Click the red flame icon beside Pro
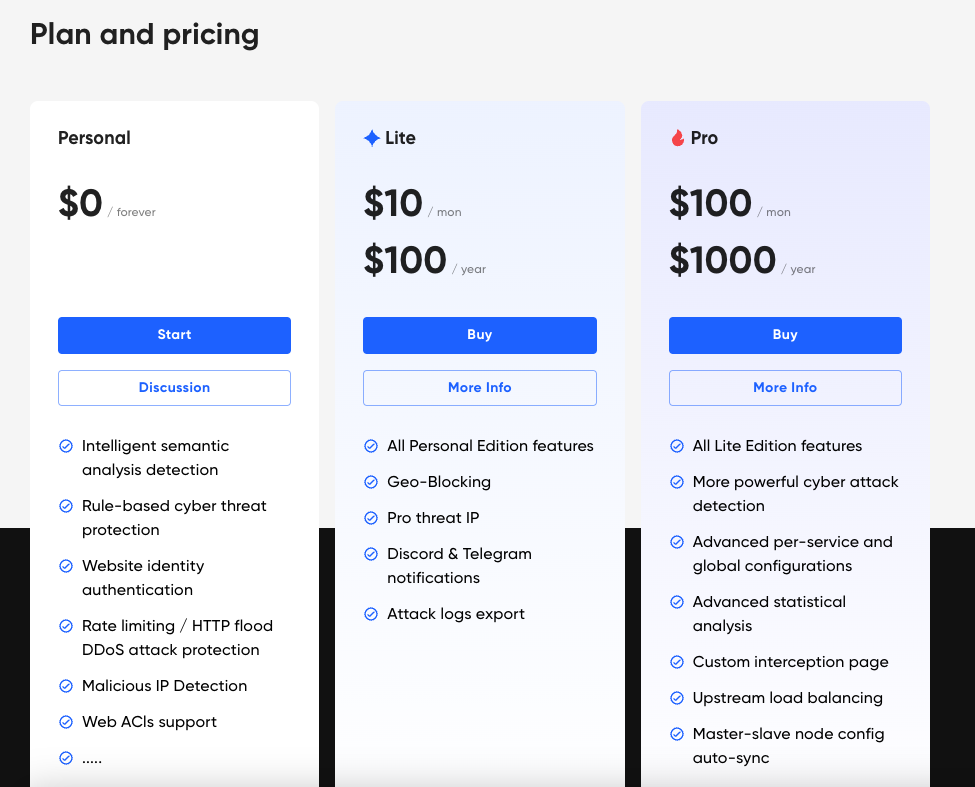Screen dimensions: 975x787 pyautogui.click(x=678, y=138)
